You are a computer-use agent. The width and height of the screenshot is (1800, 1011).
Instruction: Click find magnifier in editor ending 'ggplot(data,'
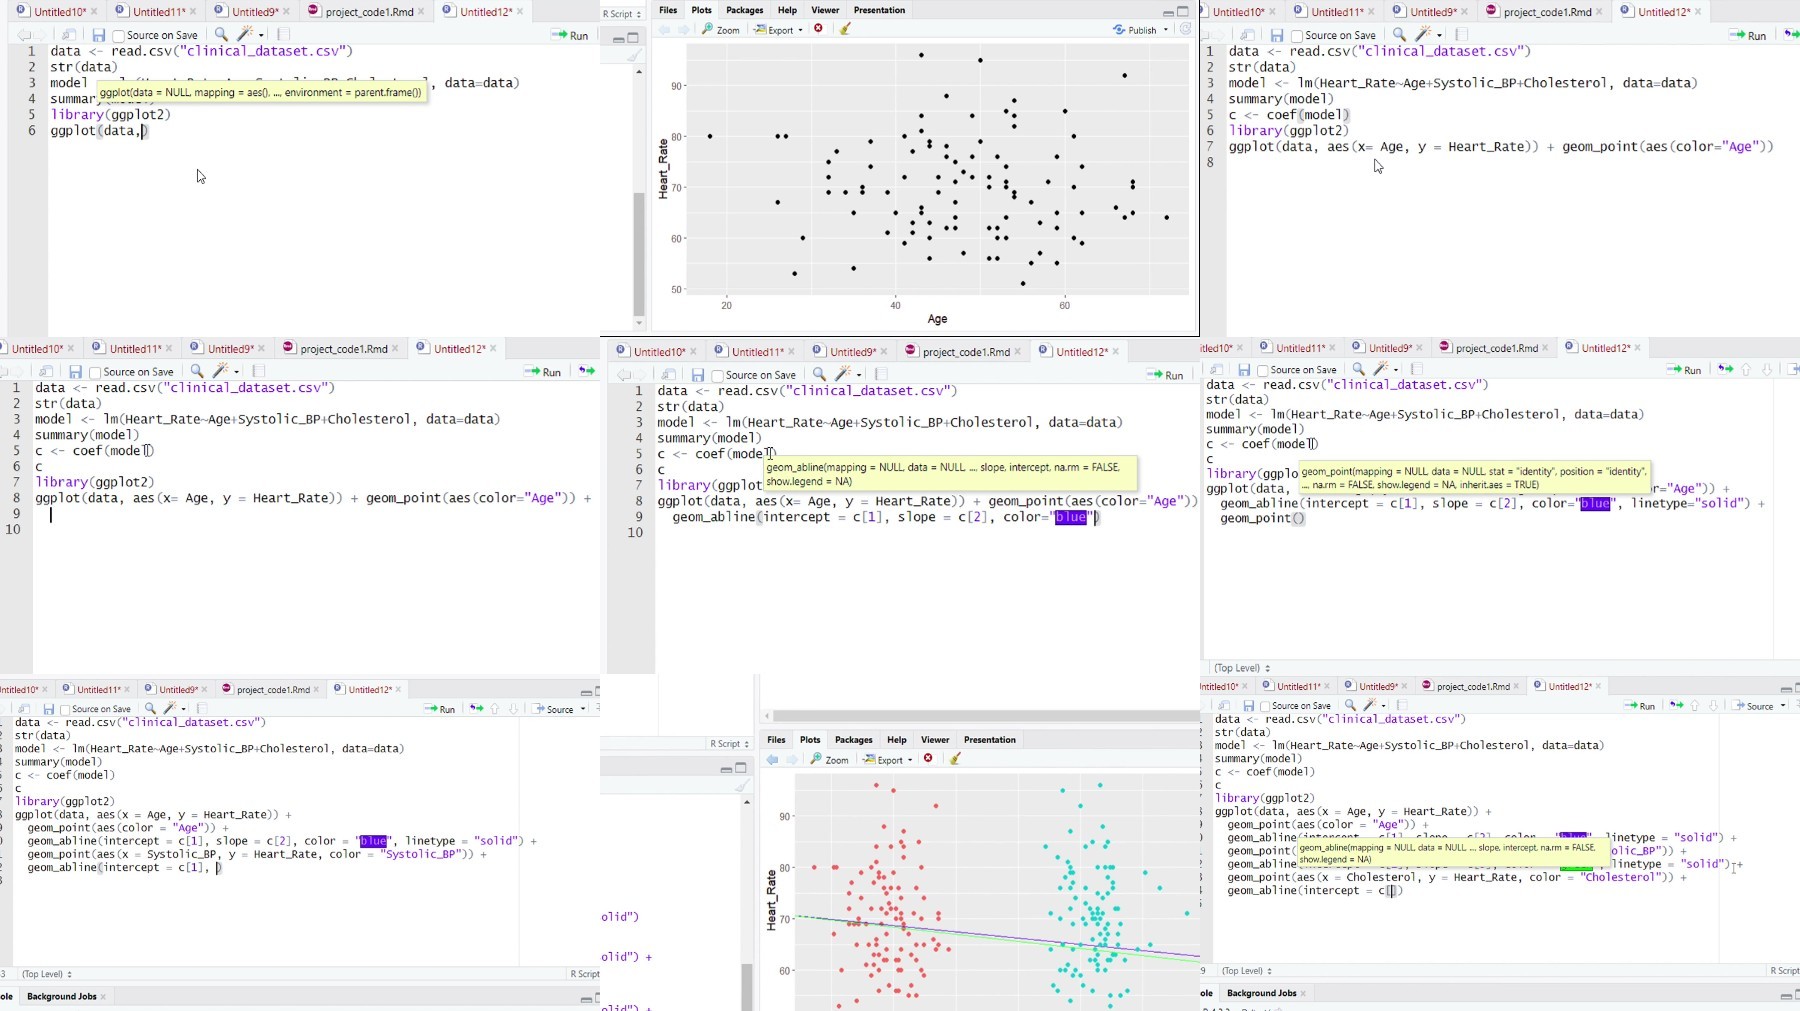[x=221, y=35]
